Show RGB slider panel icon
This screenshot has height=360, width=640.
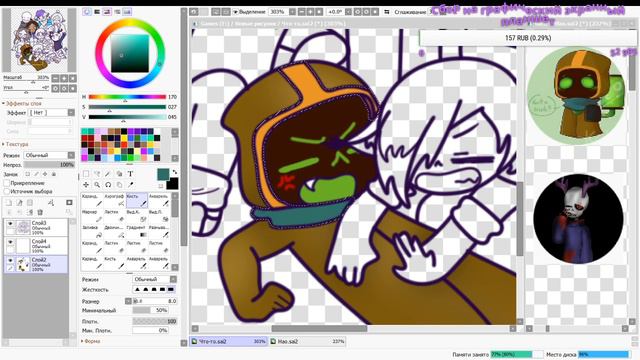point(97,12)
